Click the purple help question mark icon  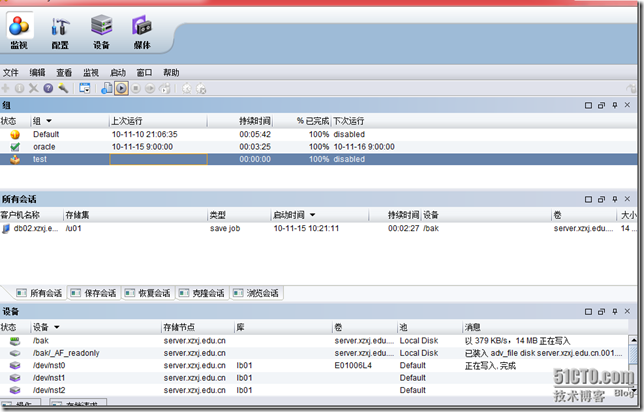tap(48, 88)
